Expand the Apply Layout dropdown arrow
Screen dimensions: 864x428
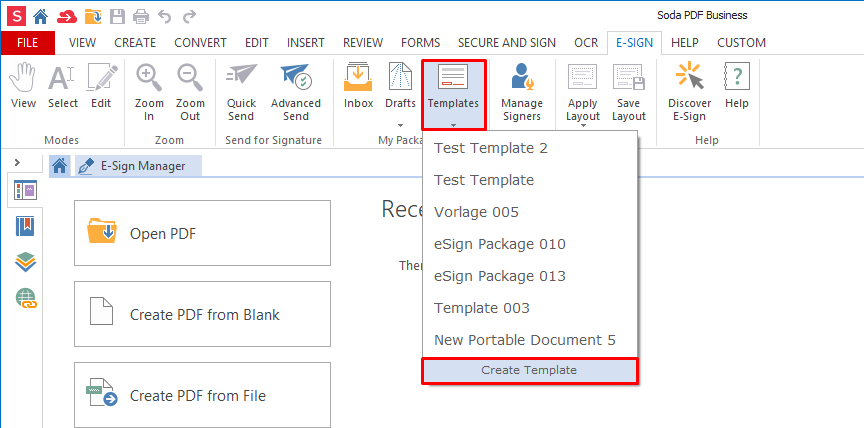coord(583,126)
